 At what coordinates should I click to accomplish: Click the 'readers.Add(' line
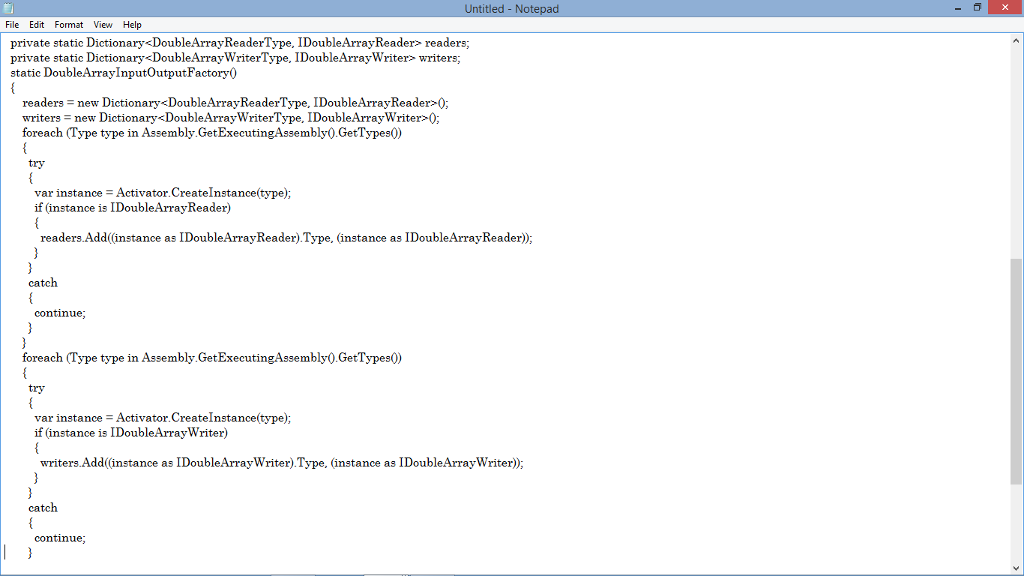click(x=286, y=238)
